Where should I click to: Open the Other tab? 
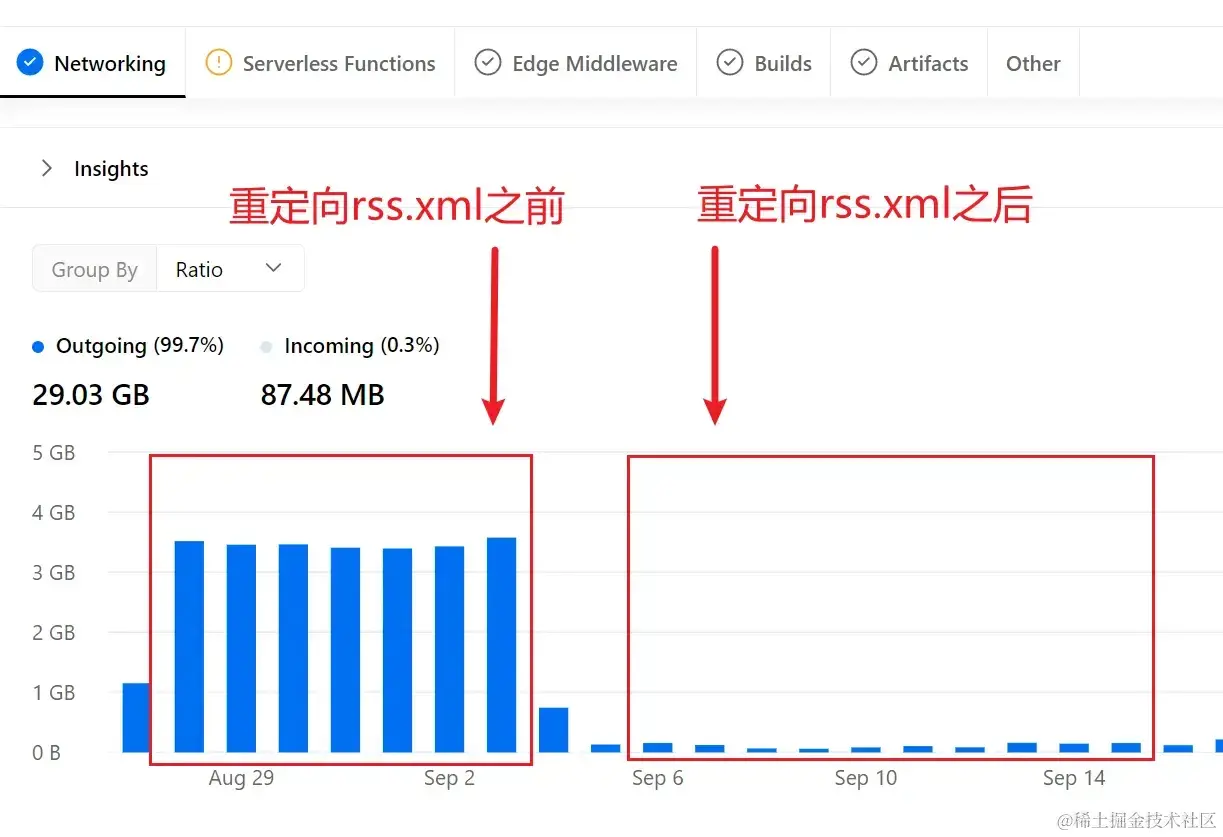tap(1033, 63)
